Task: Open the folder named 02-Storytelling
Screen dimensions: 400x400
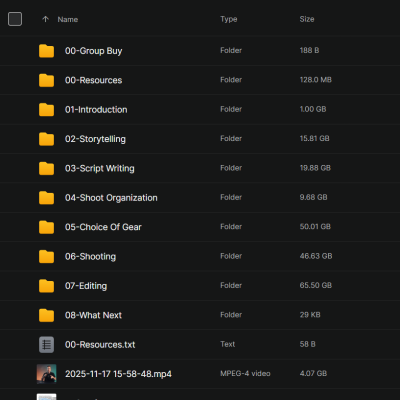Action: (x=95, y=139)
